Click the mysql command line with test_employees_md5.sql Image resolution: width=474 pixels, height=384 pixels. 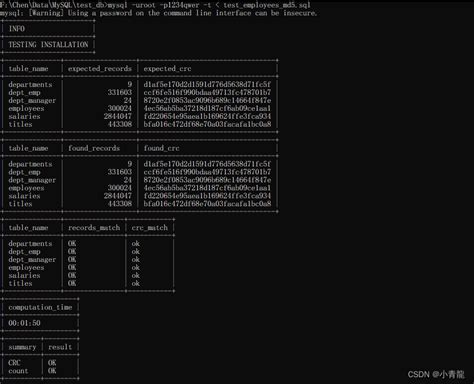[155, 4]
